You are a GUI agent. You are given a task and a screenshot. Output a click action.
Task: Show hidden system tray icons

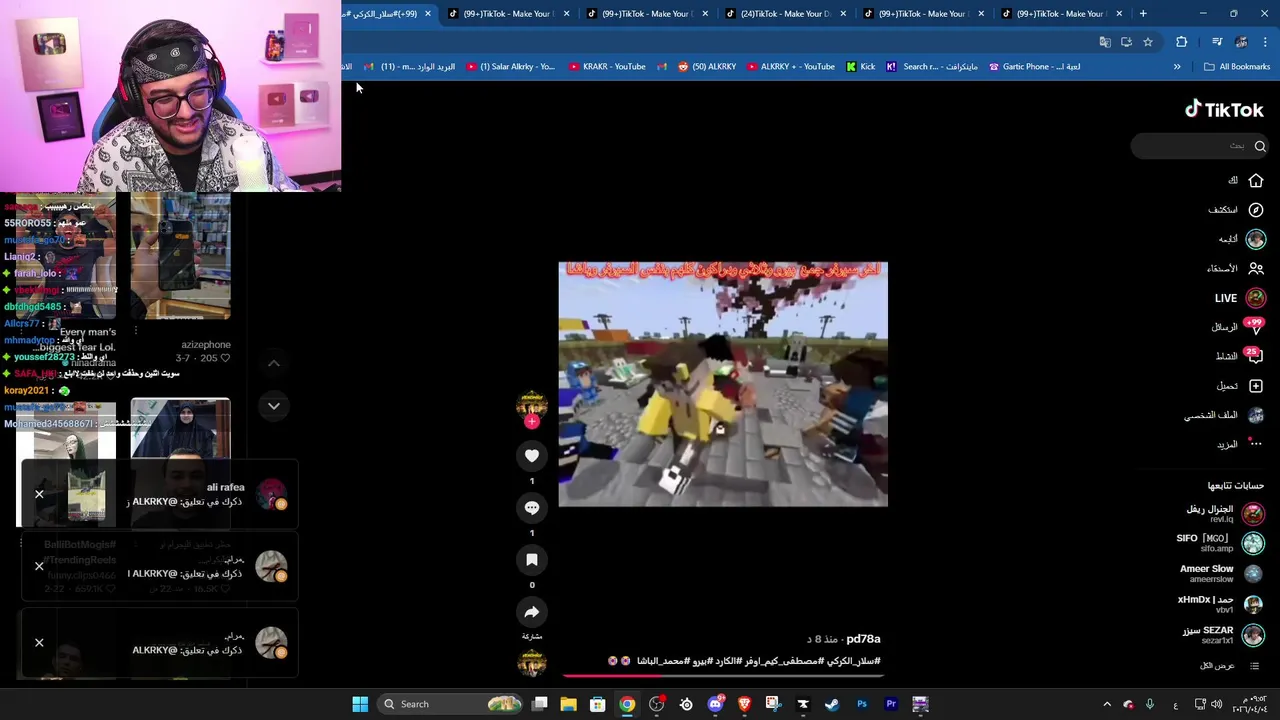point(1107,704)
